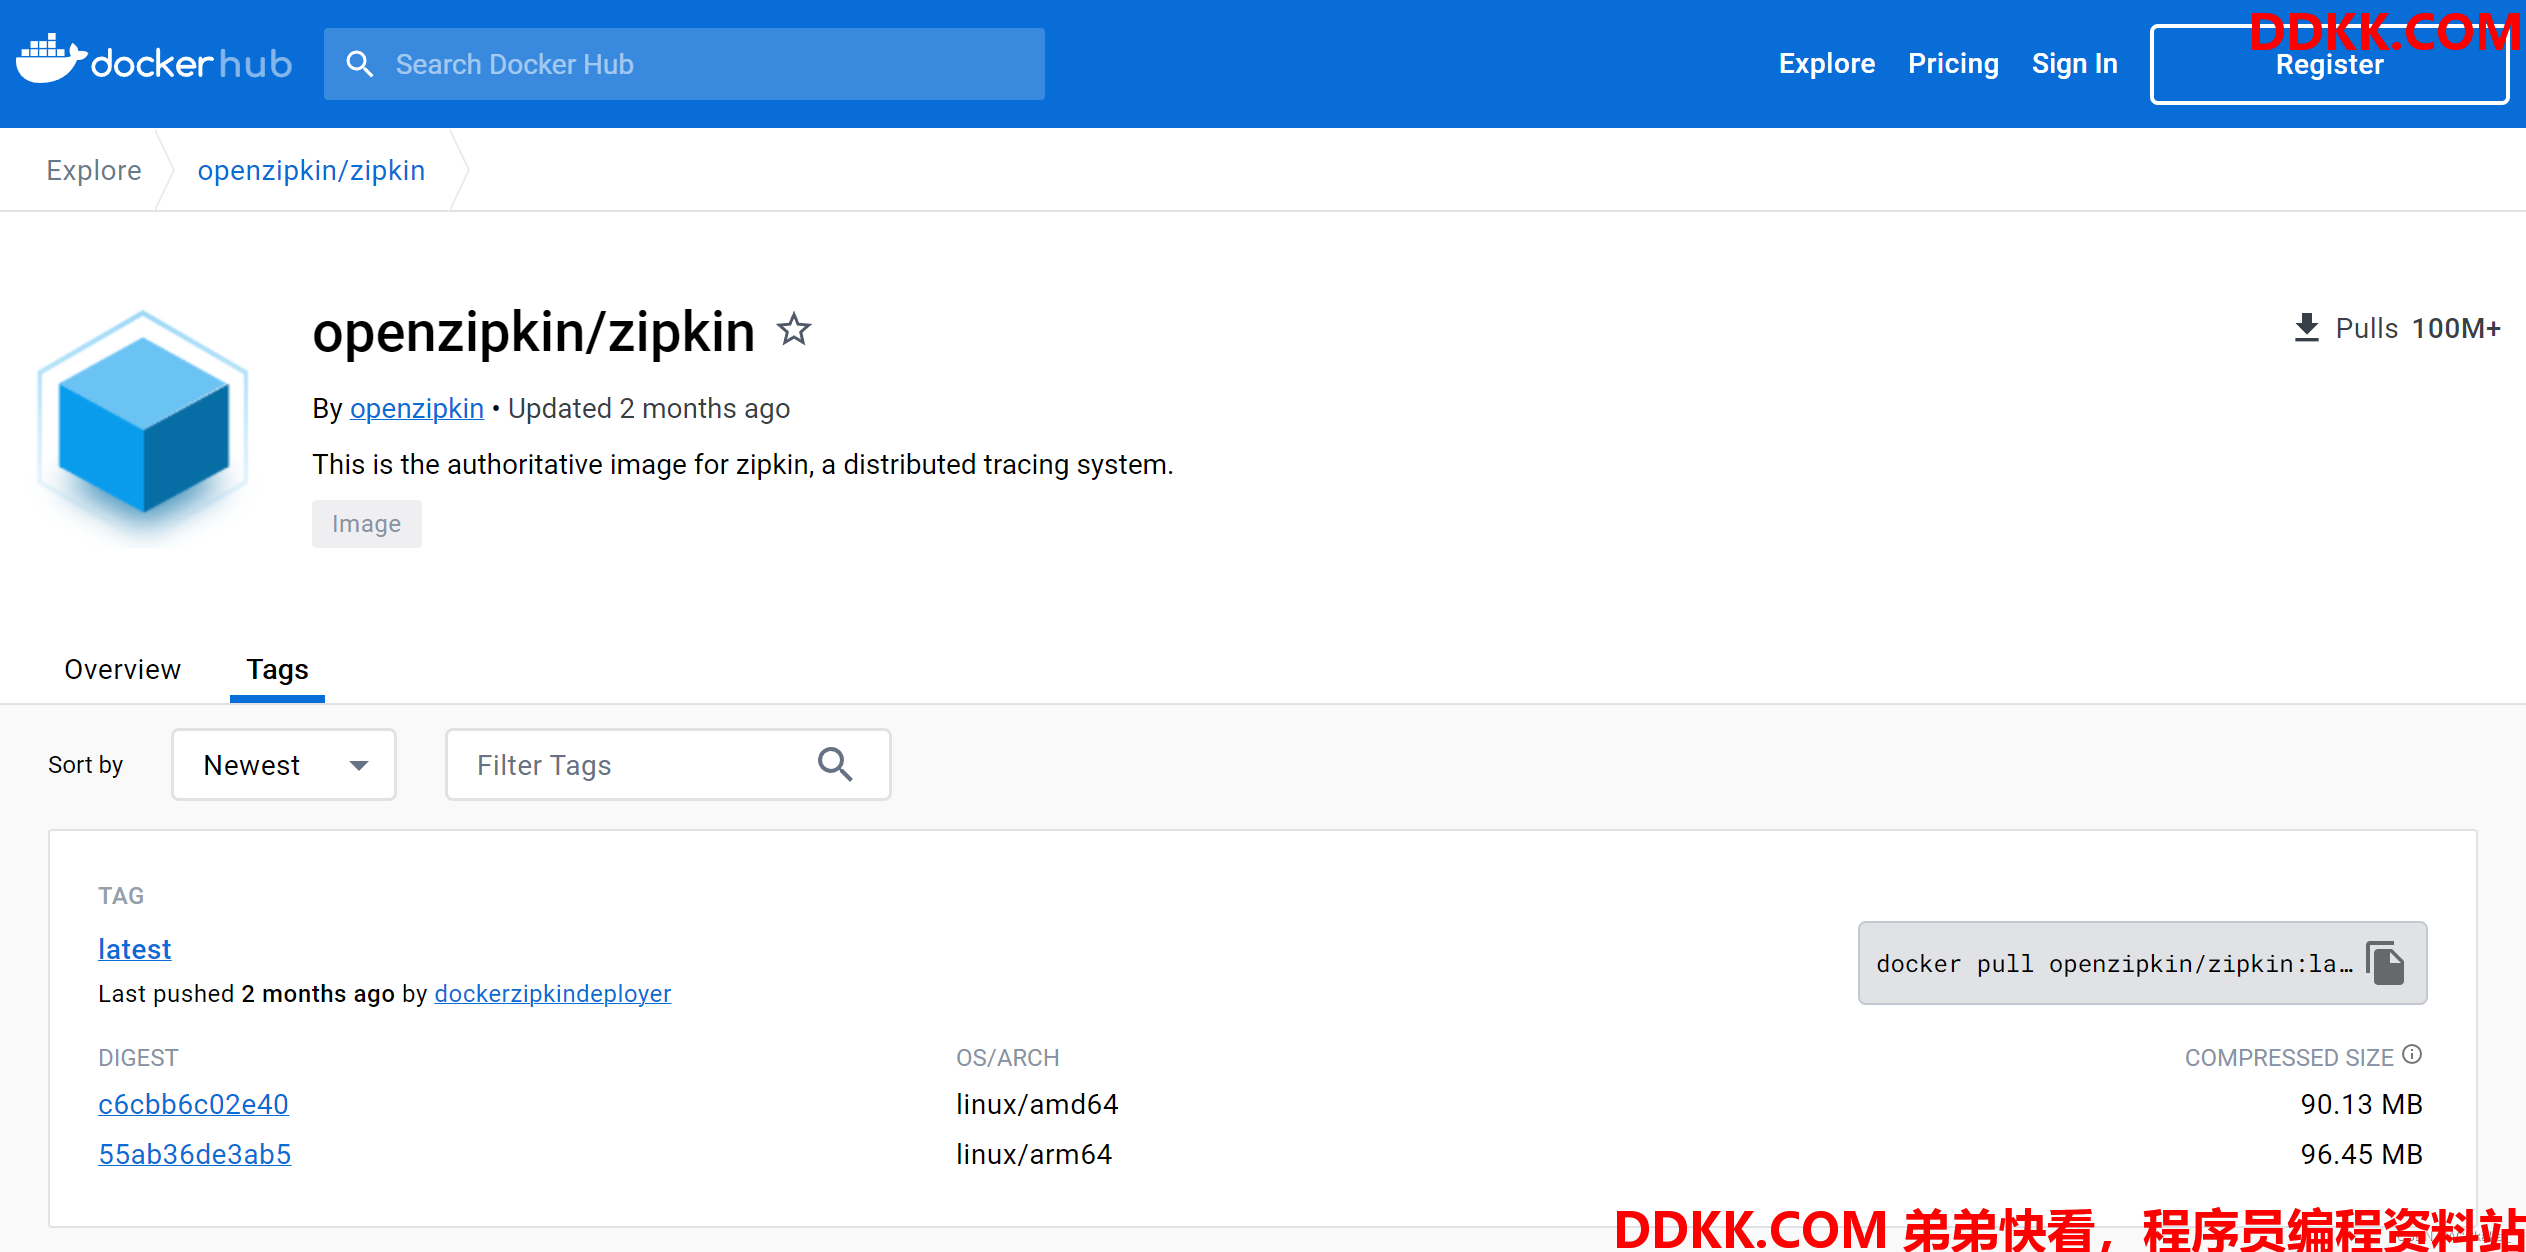Click the Filter Tags search icon
2526x1252 pixels.
[835, 764]
